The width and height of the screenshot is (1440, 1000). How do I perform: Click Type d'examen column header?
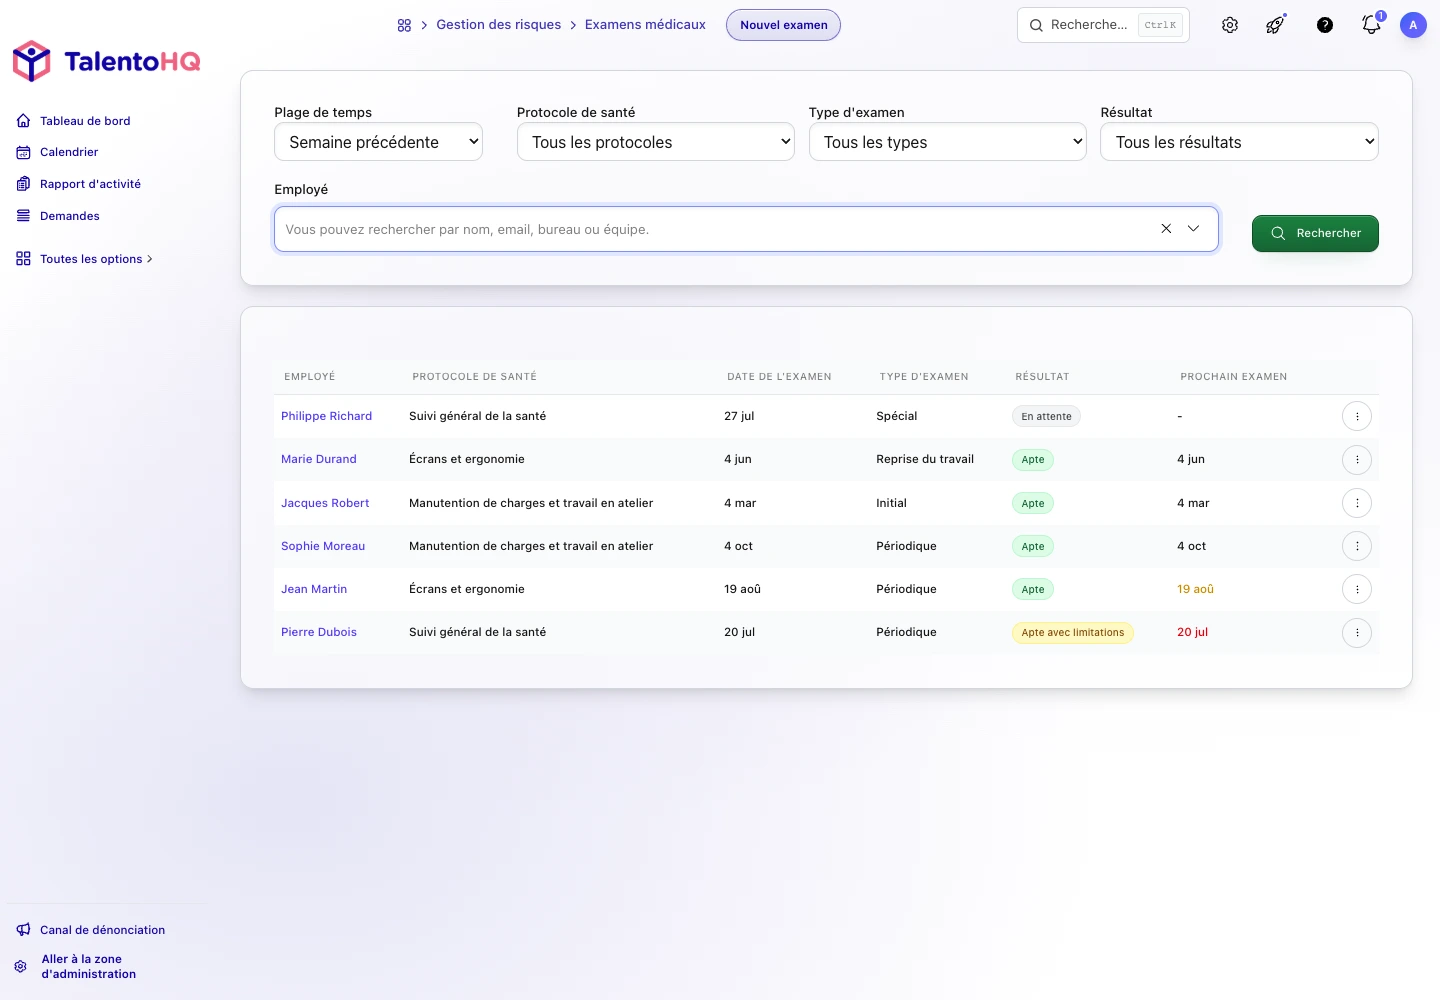[924, 377]
